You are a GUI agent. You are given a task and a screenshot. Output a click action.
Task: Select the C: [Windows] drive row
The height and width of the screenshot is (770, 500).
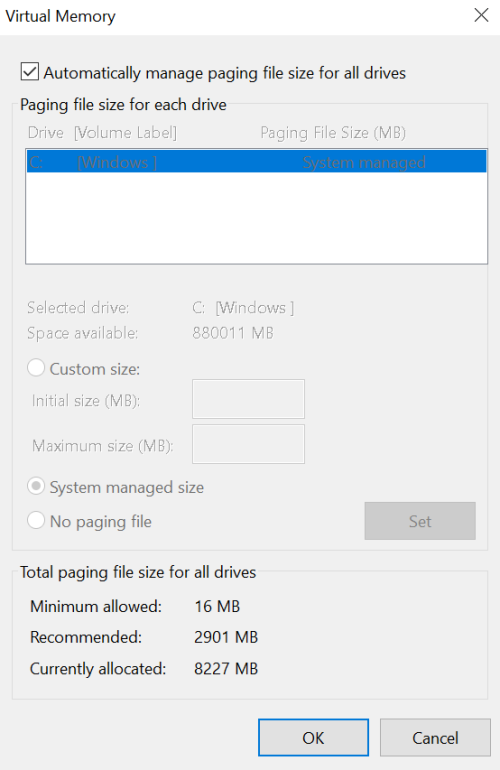click(x=256, y=162)
